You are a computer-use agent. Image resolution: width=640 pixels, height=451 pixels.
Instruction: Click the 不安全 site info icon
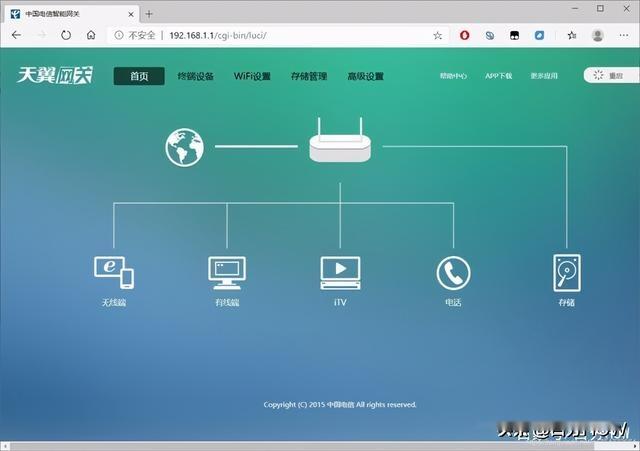119,36
